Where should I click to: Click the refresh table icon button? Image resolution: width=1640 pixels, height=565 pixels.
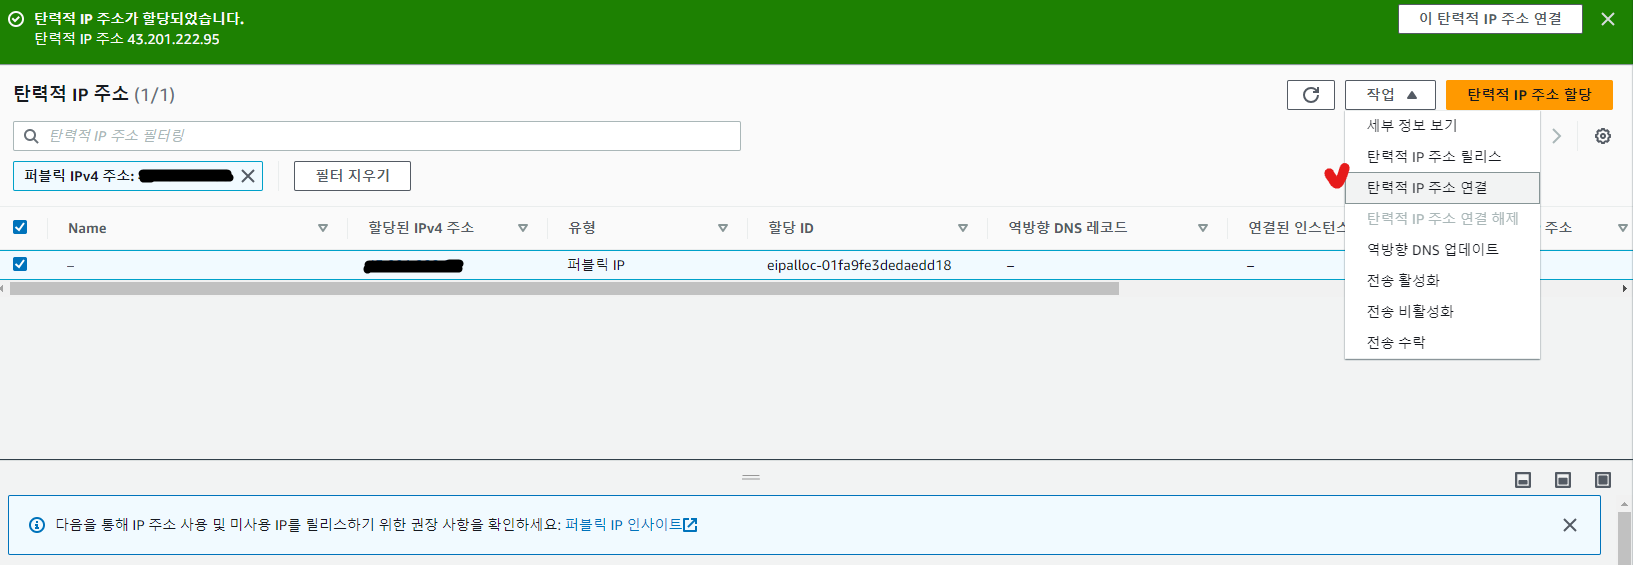pos(1310,95)
